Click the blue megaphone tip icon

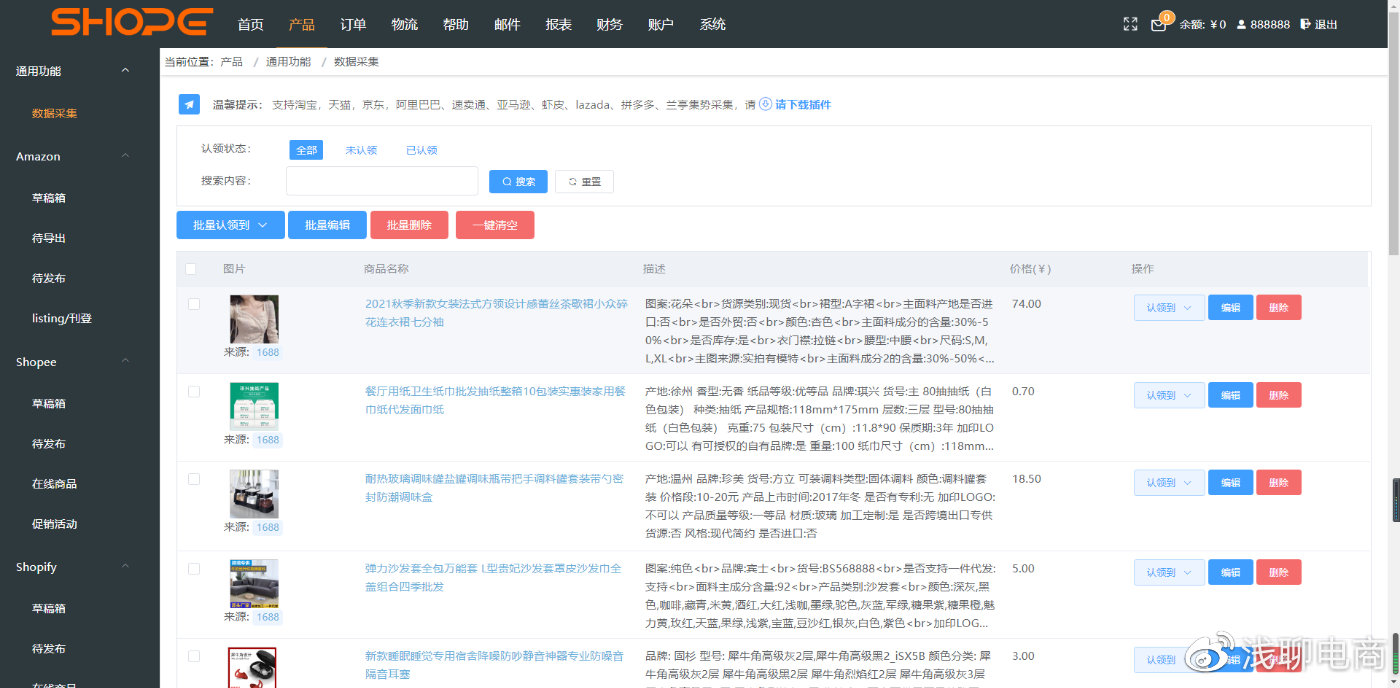[x=189, y=104]
